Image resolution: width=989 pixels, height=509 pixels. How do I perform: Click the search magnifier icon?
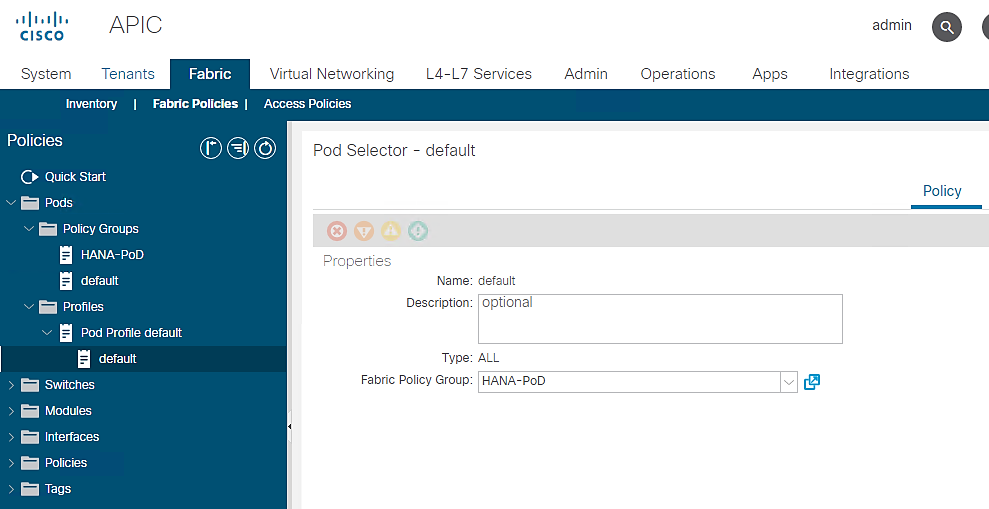(x=947, y=27)
